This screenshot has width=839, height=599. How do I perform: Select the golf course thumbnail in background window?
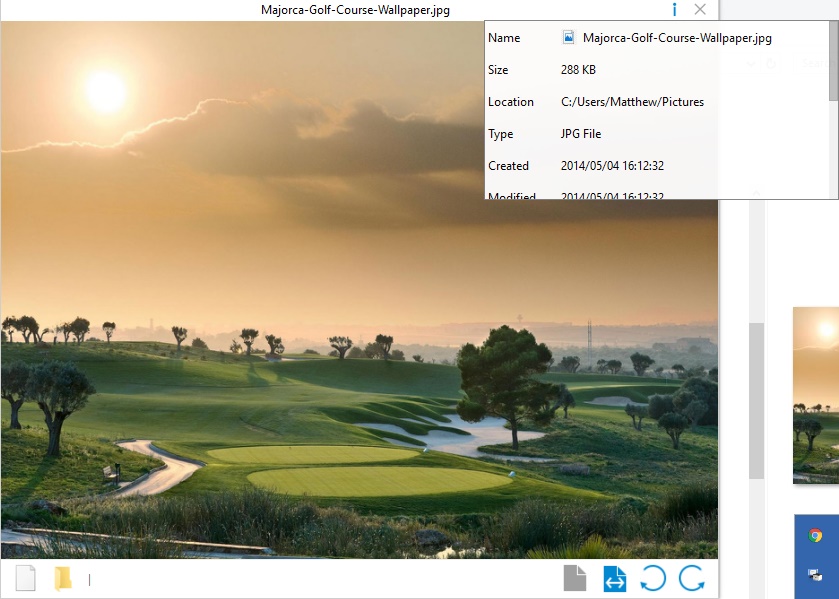click(816, 395)
